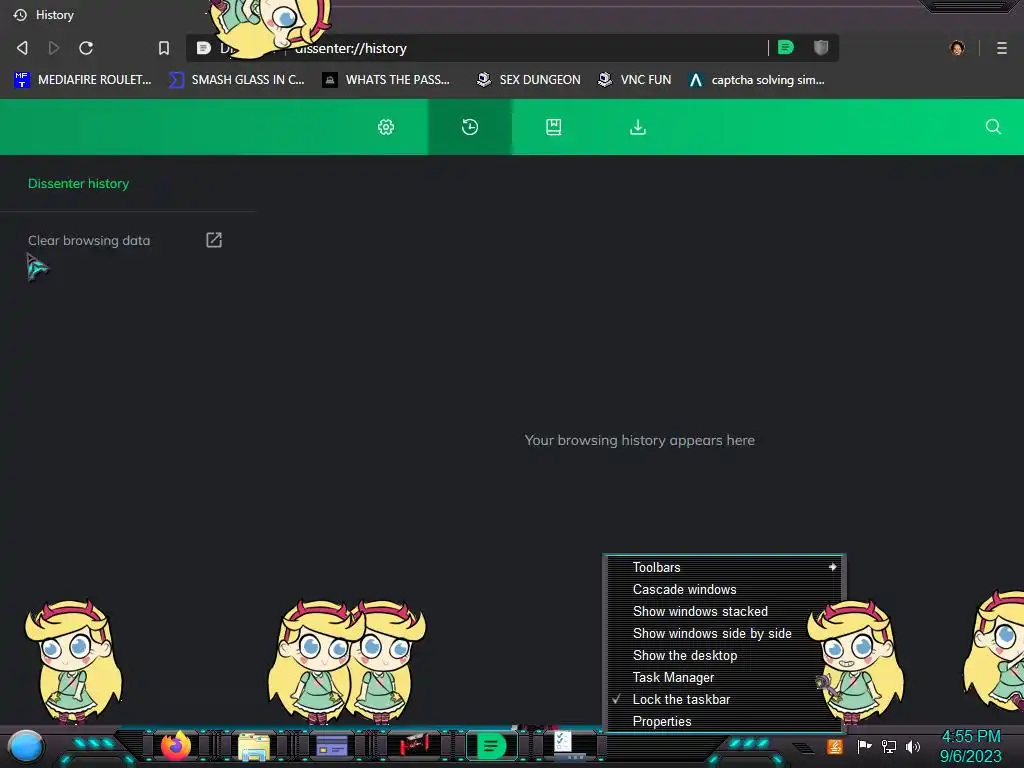Click the orange Java tray icon
Image resolution: width=1024 pixels, height=768 pixels.
pyautogui.click(x=835, y=746)
